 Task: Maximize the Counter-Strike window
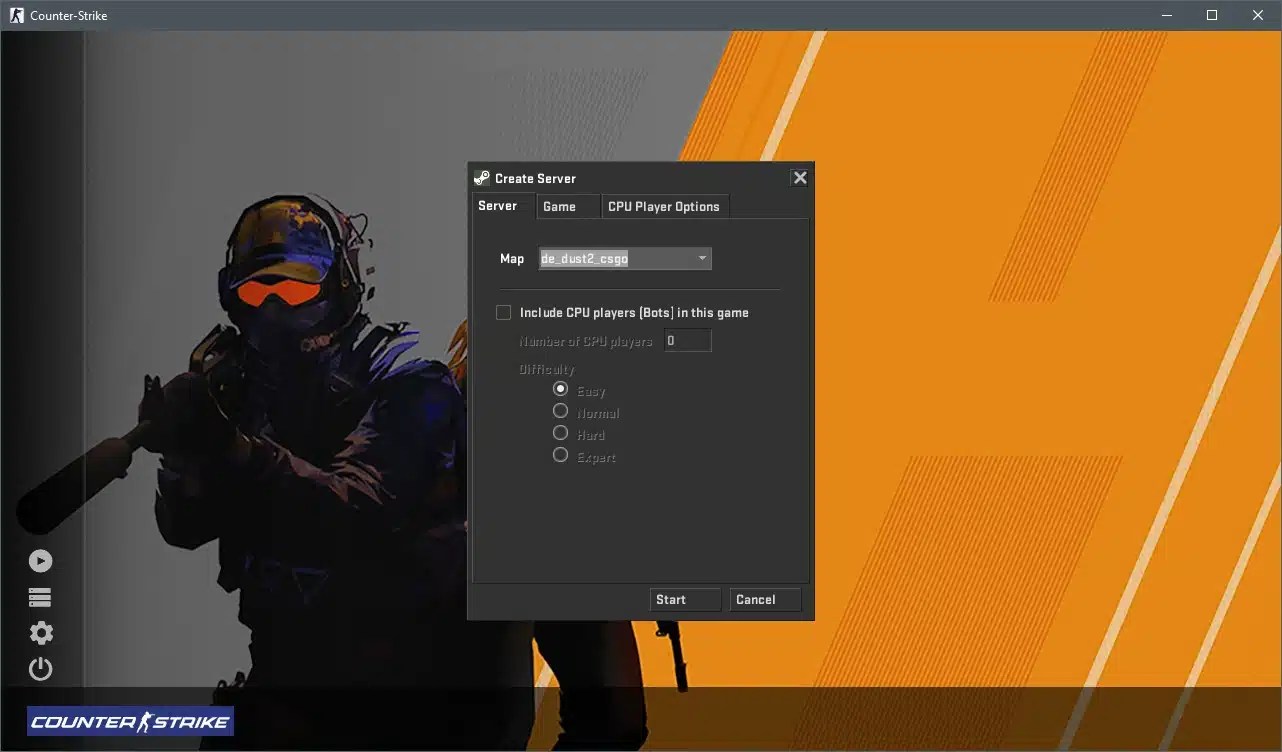(x=1212, y=15)
